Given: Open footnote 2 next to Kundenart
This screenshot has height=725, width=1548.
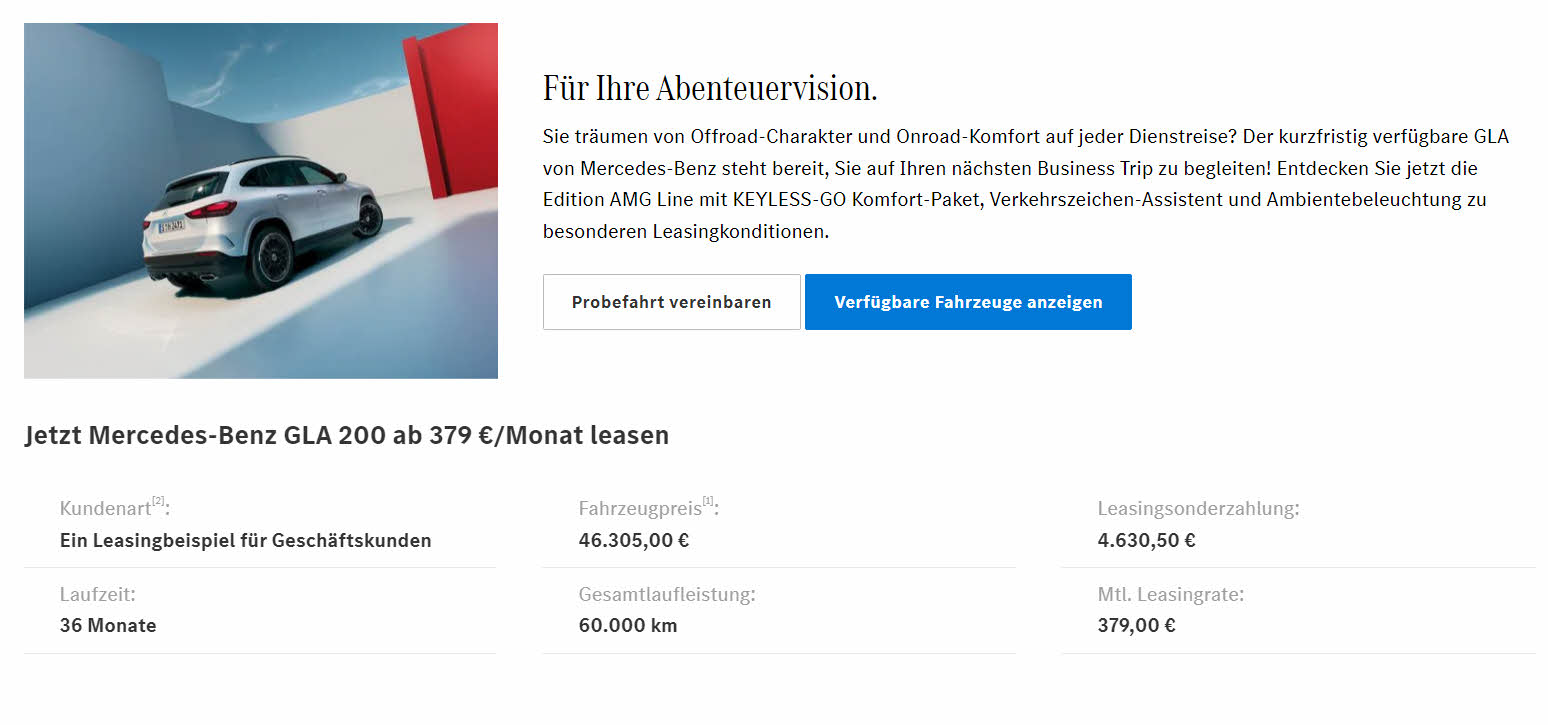Looking at the screenshot, I should 158,502.
